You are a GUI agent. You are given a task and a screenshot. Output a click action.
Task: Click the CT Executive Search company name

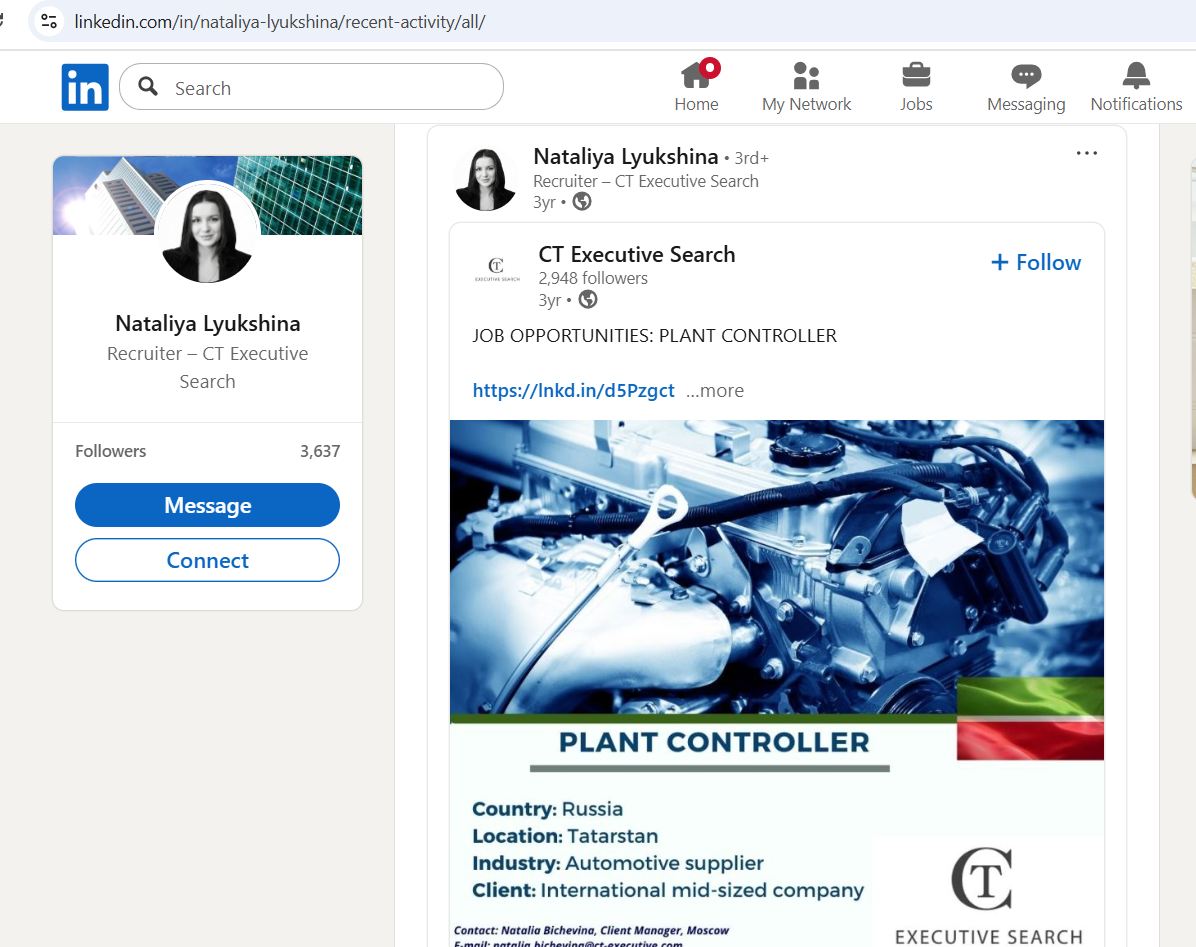point(636,254)
